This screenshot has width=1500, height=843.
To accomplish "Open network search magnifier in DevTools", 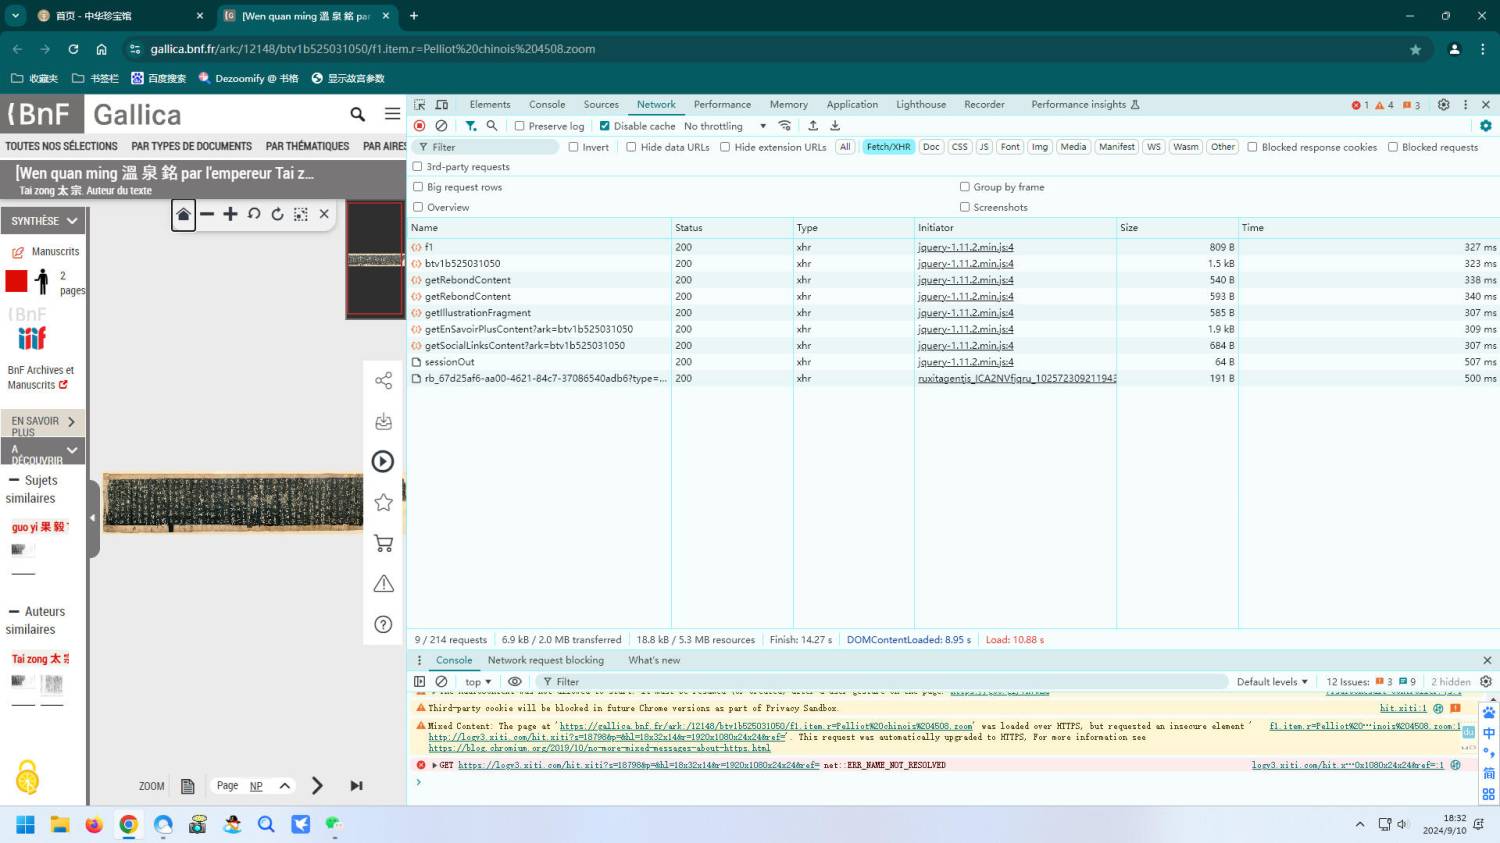I will pyautogui.click(x=492, y=126).
